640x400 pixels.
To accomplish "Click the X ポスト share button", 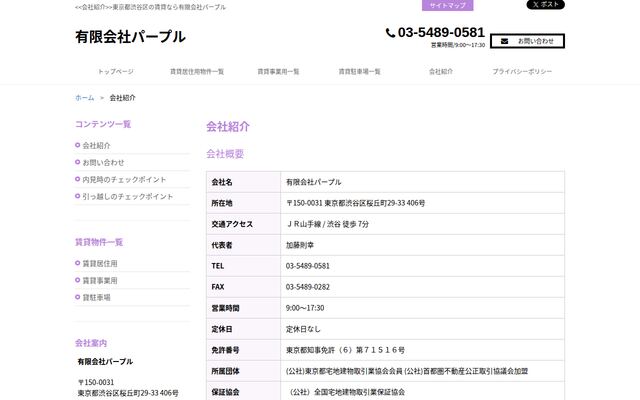I will coord(545,4).
